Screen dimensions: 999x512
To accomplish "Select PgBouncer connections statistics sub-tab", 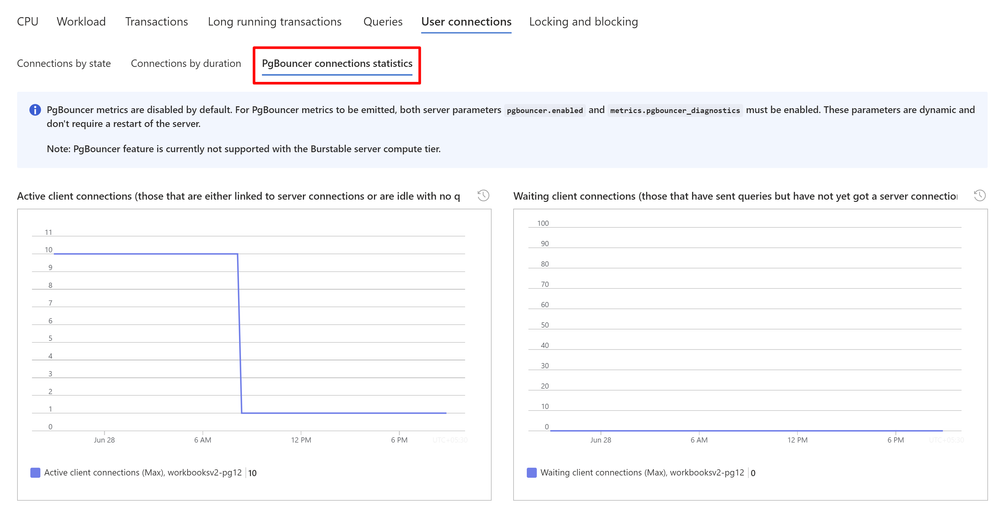I will pos(337,64).
